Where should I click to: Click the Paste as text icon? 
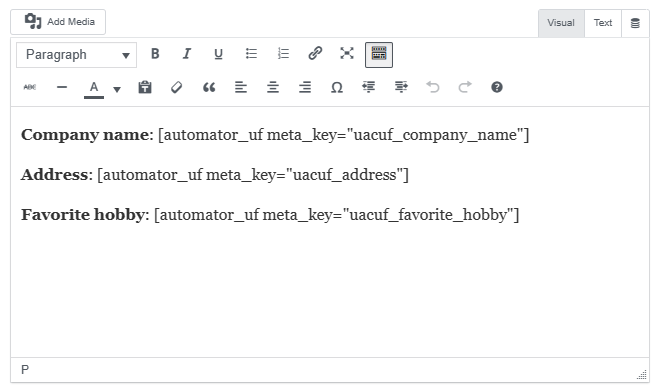[x=145, y=87]
